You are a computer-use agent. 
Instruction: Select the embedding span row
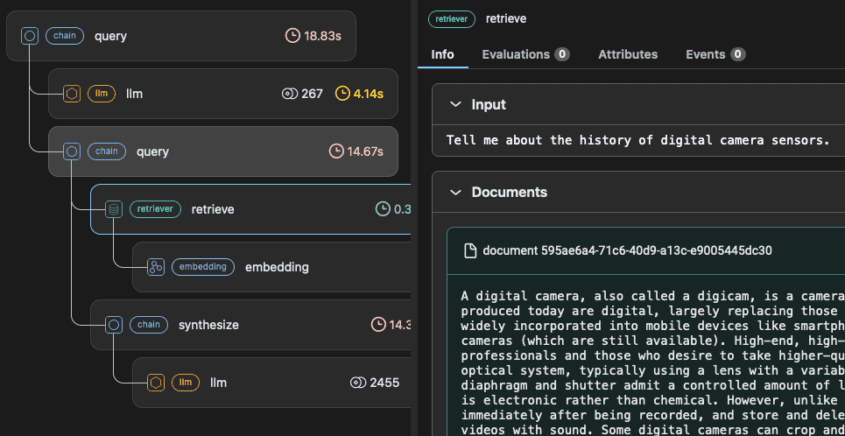pos(276,267)
